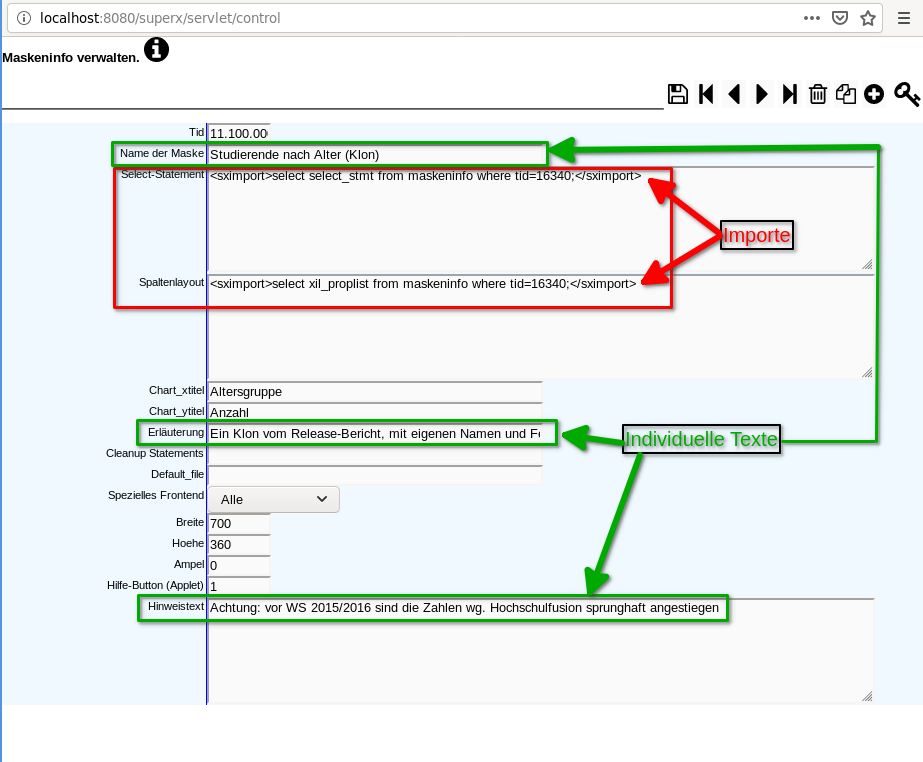Click the Hilfe-Button (Applet) field
This screenshot has height=762, width=923.
click(239, 586)
